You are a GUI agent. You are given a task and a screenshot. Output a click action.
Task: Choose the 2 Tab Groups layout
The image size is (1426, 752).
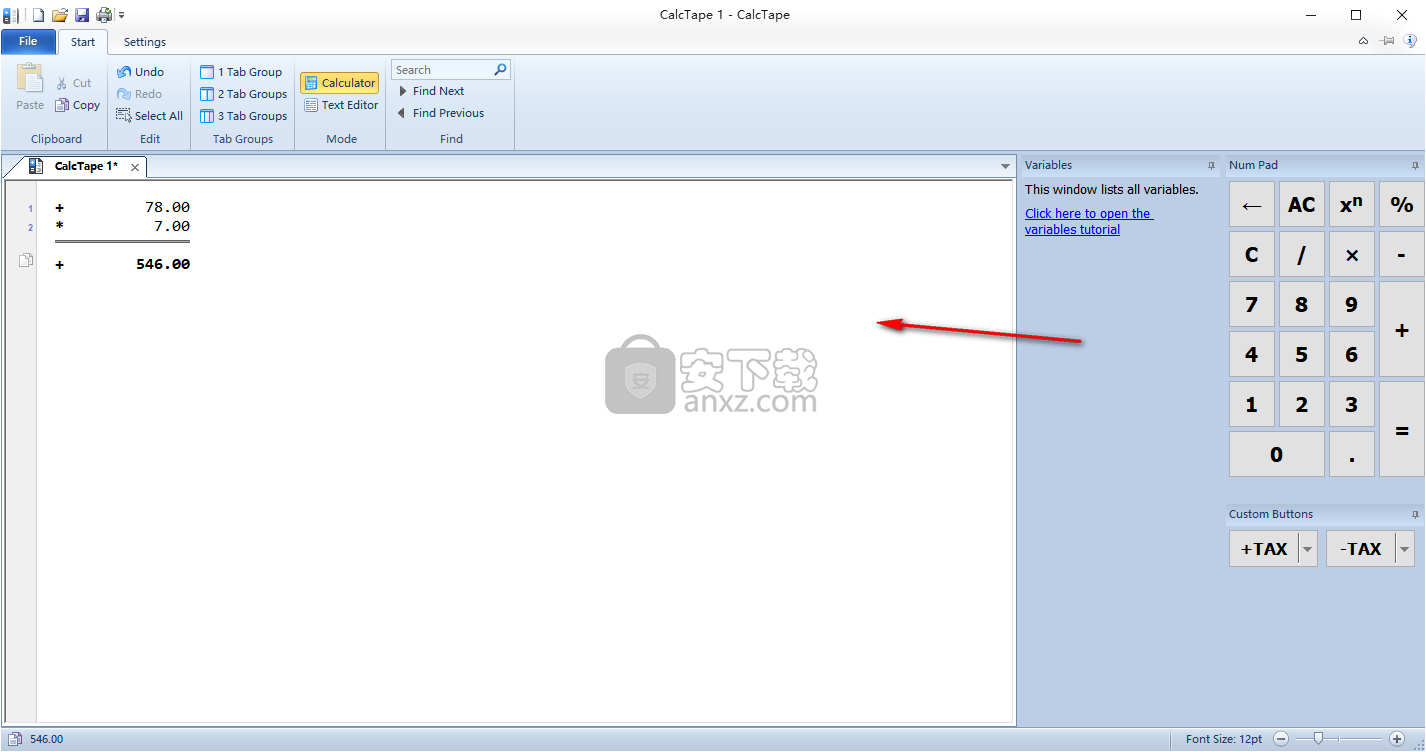tap(244, 94)
